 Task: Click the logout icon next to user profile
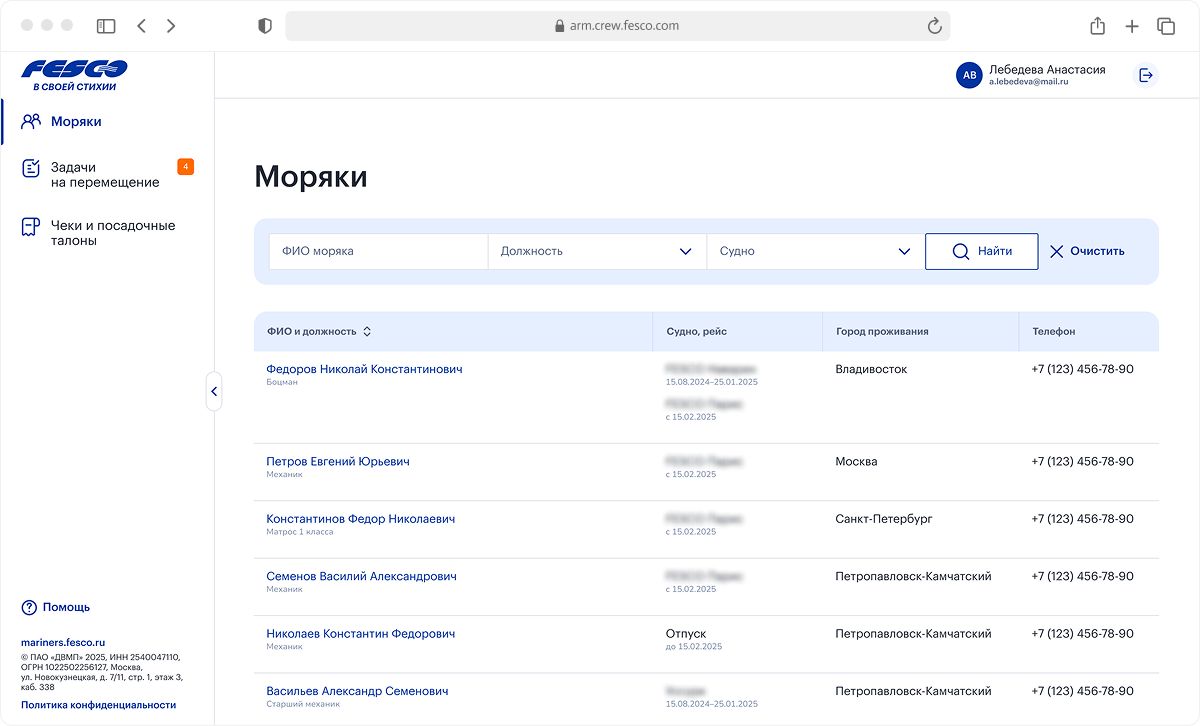(x=1146, y=75)
